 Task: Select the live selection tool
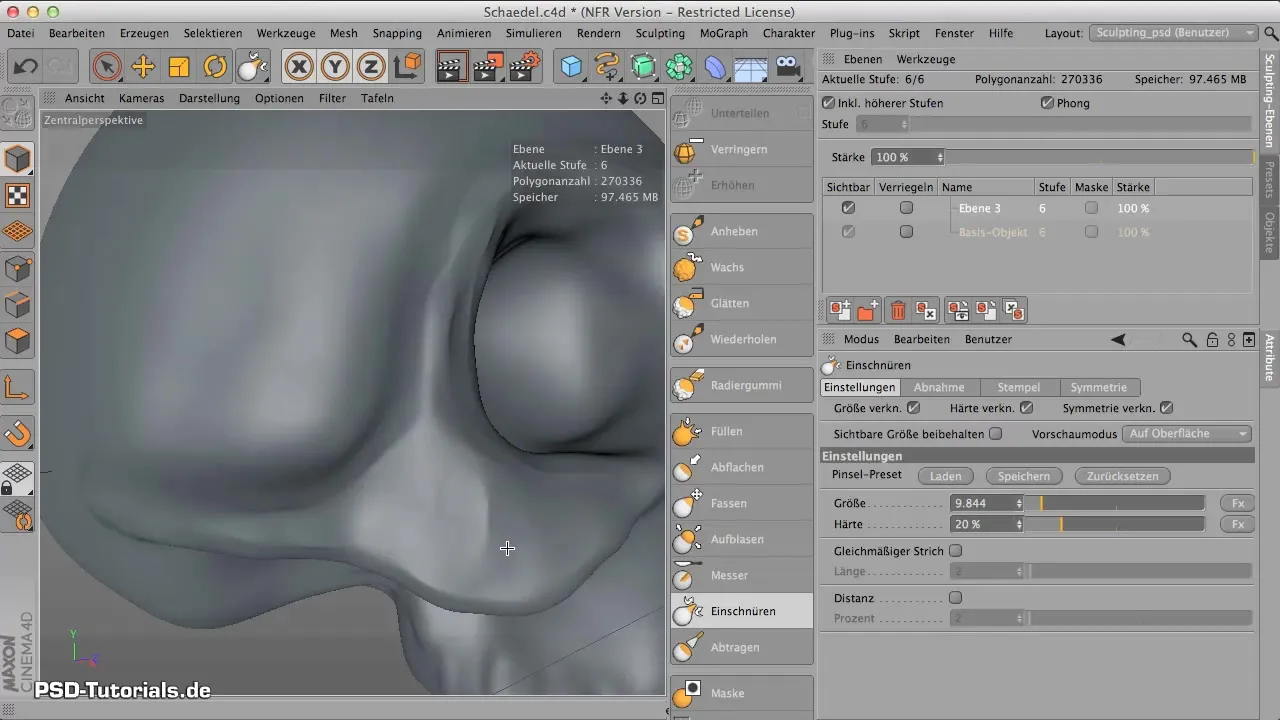pyautogui.click(x=107, y=67)
